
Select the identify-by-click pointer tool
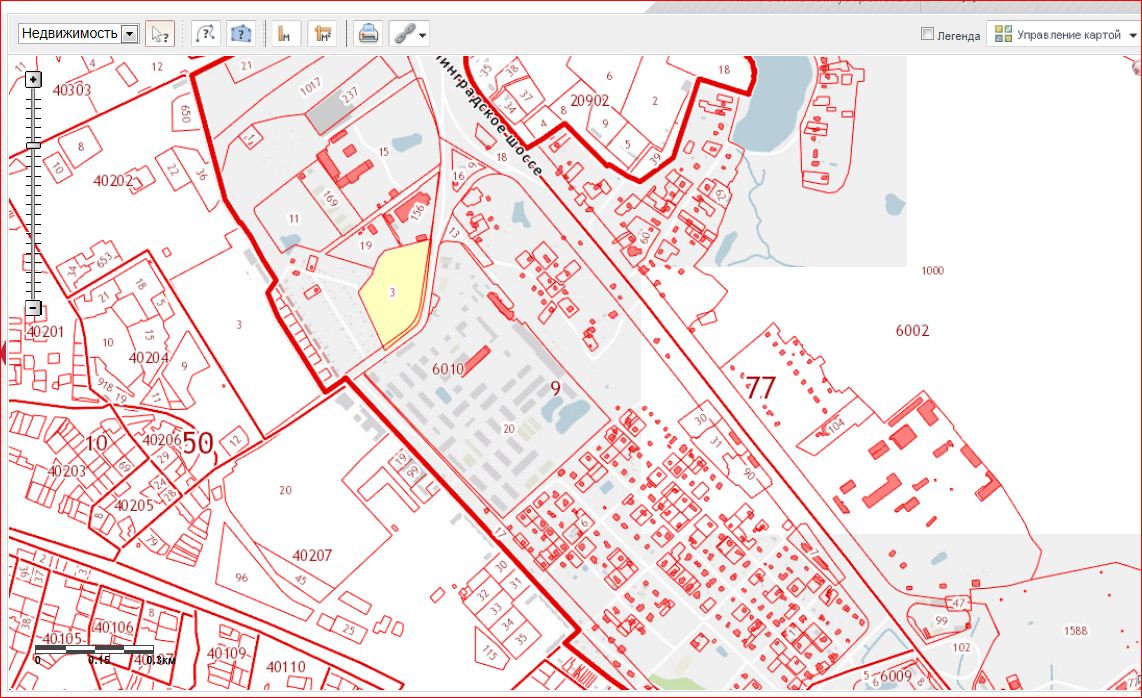click(158, 34)
